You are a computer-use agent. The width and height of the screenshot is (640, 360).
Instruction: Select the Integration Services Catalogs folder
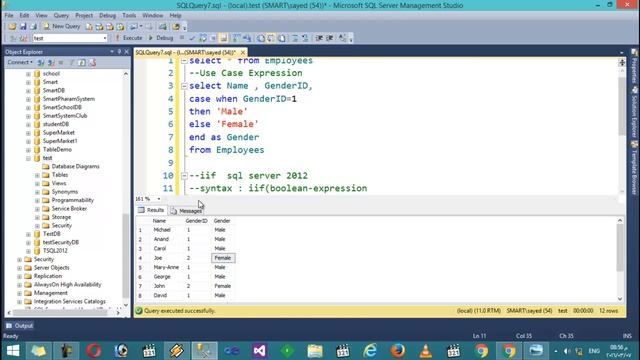click(x=69, y=301)
